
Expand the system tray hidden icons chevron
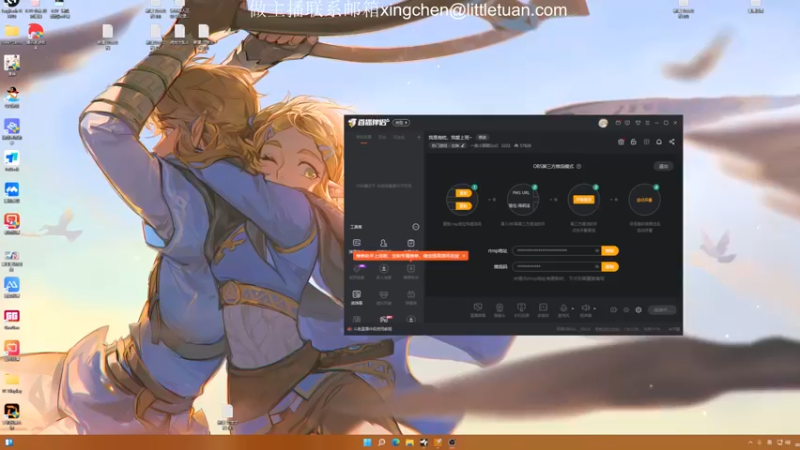coord(750,442)
